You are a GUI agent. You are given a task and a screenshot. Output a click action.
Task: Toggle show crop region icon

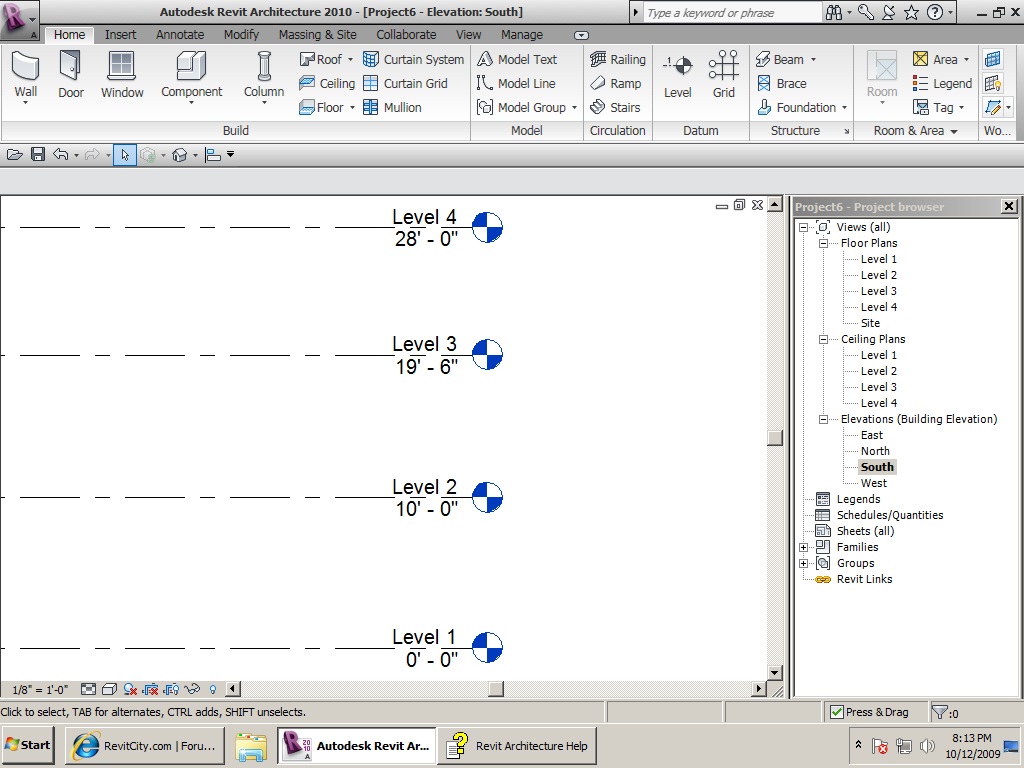point(171,689)
